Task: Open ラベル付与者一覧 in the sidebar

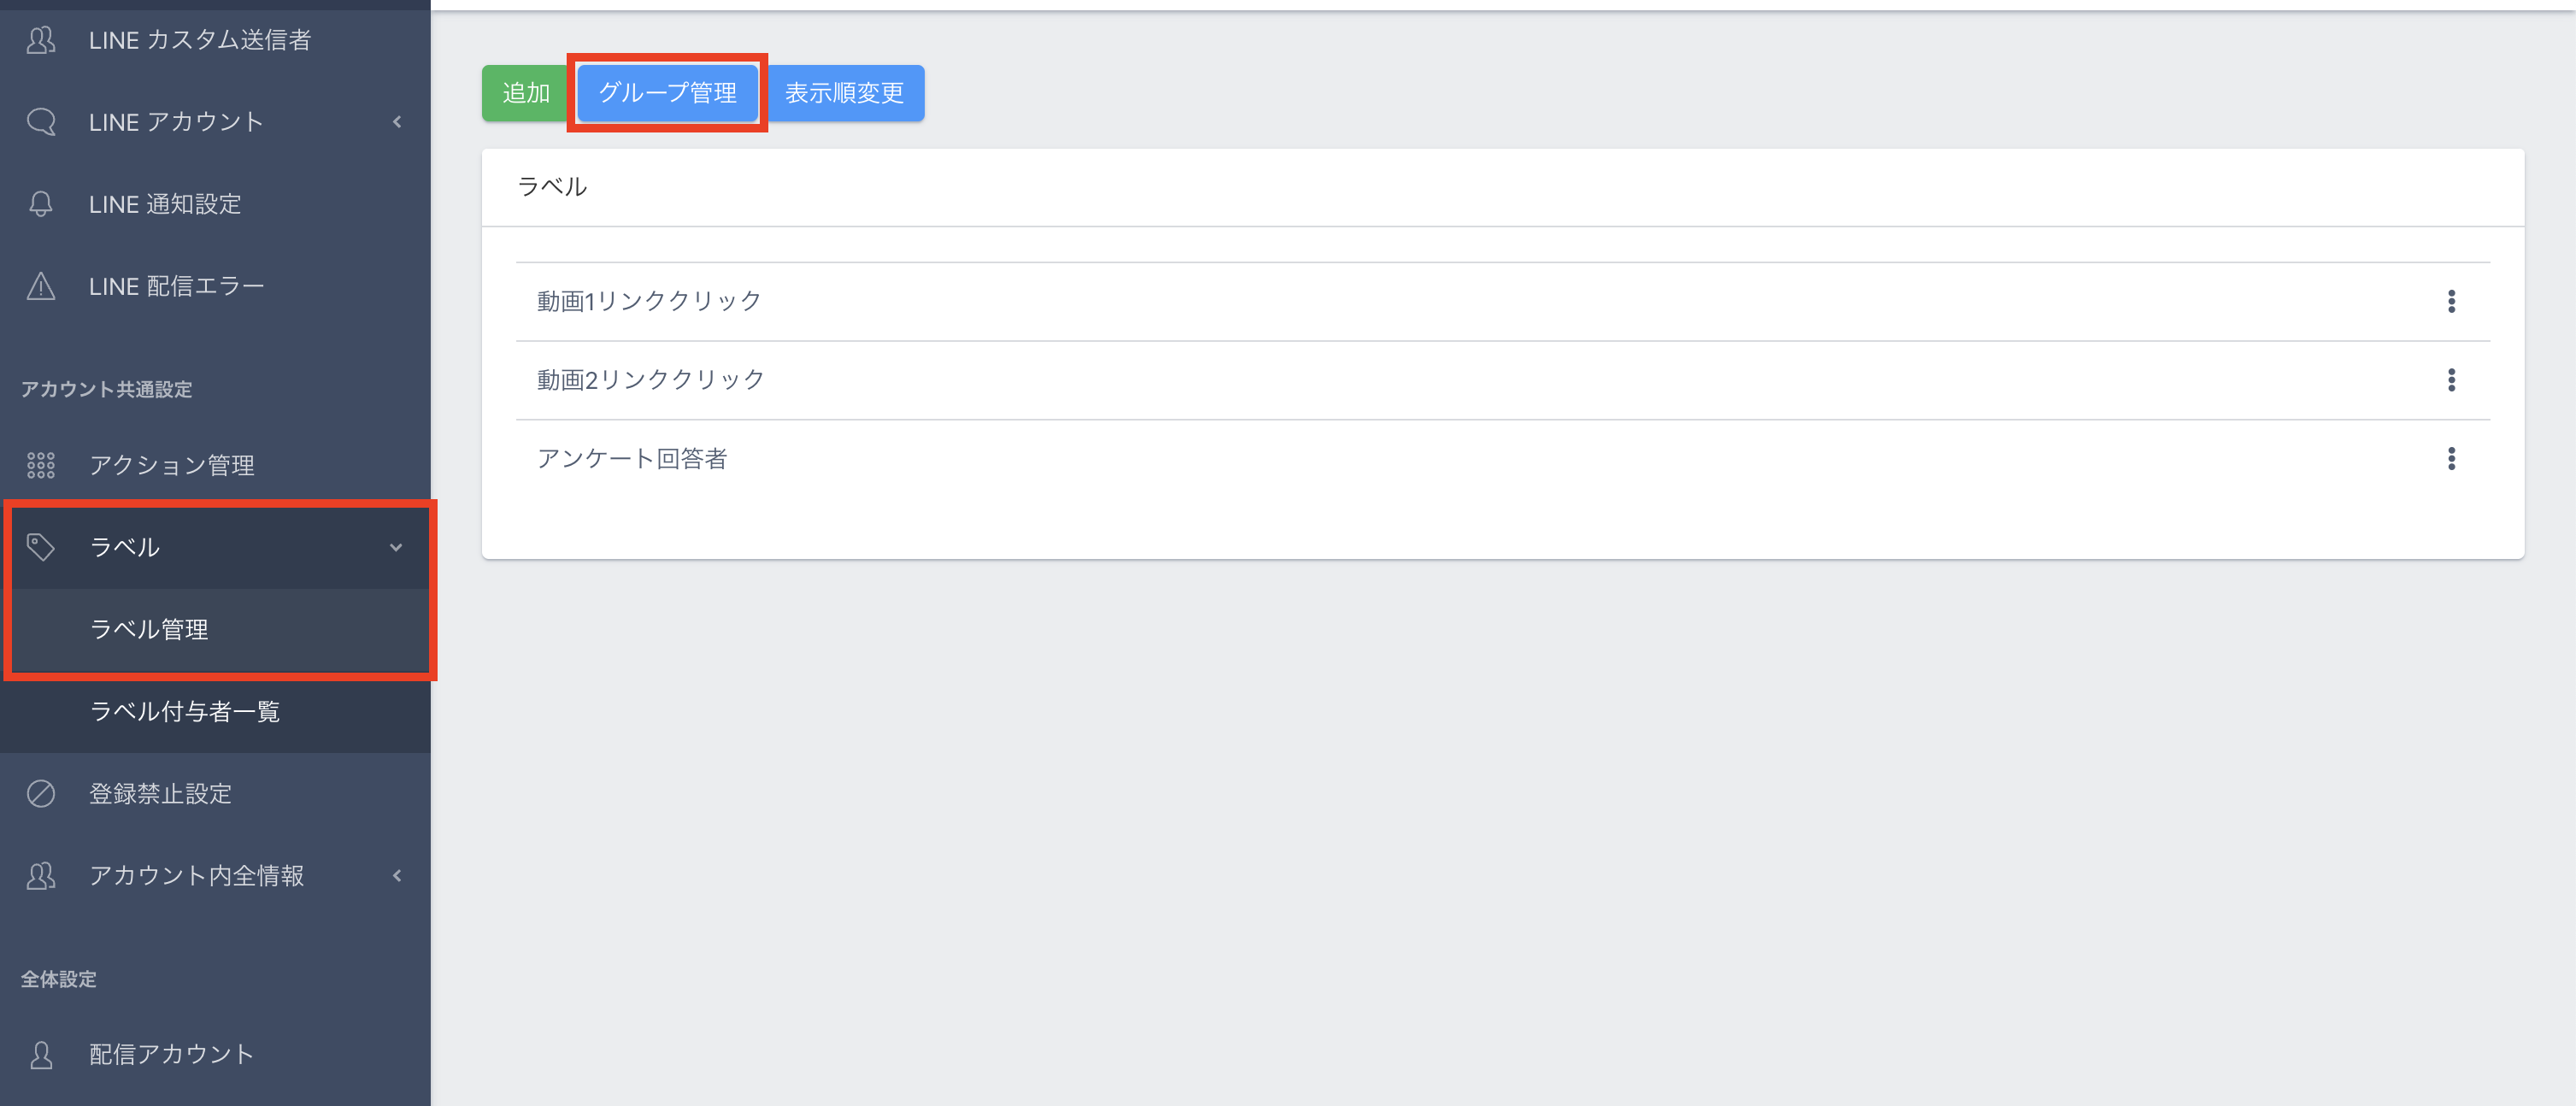Action: [185, 711]
